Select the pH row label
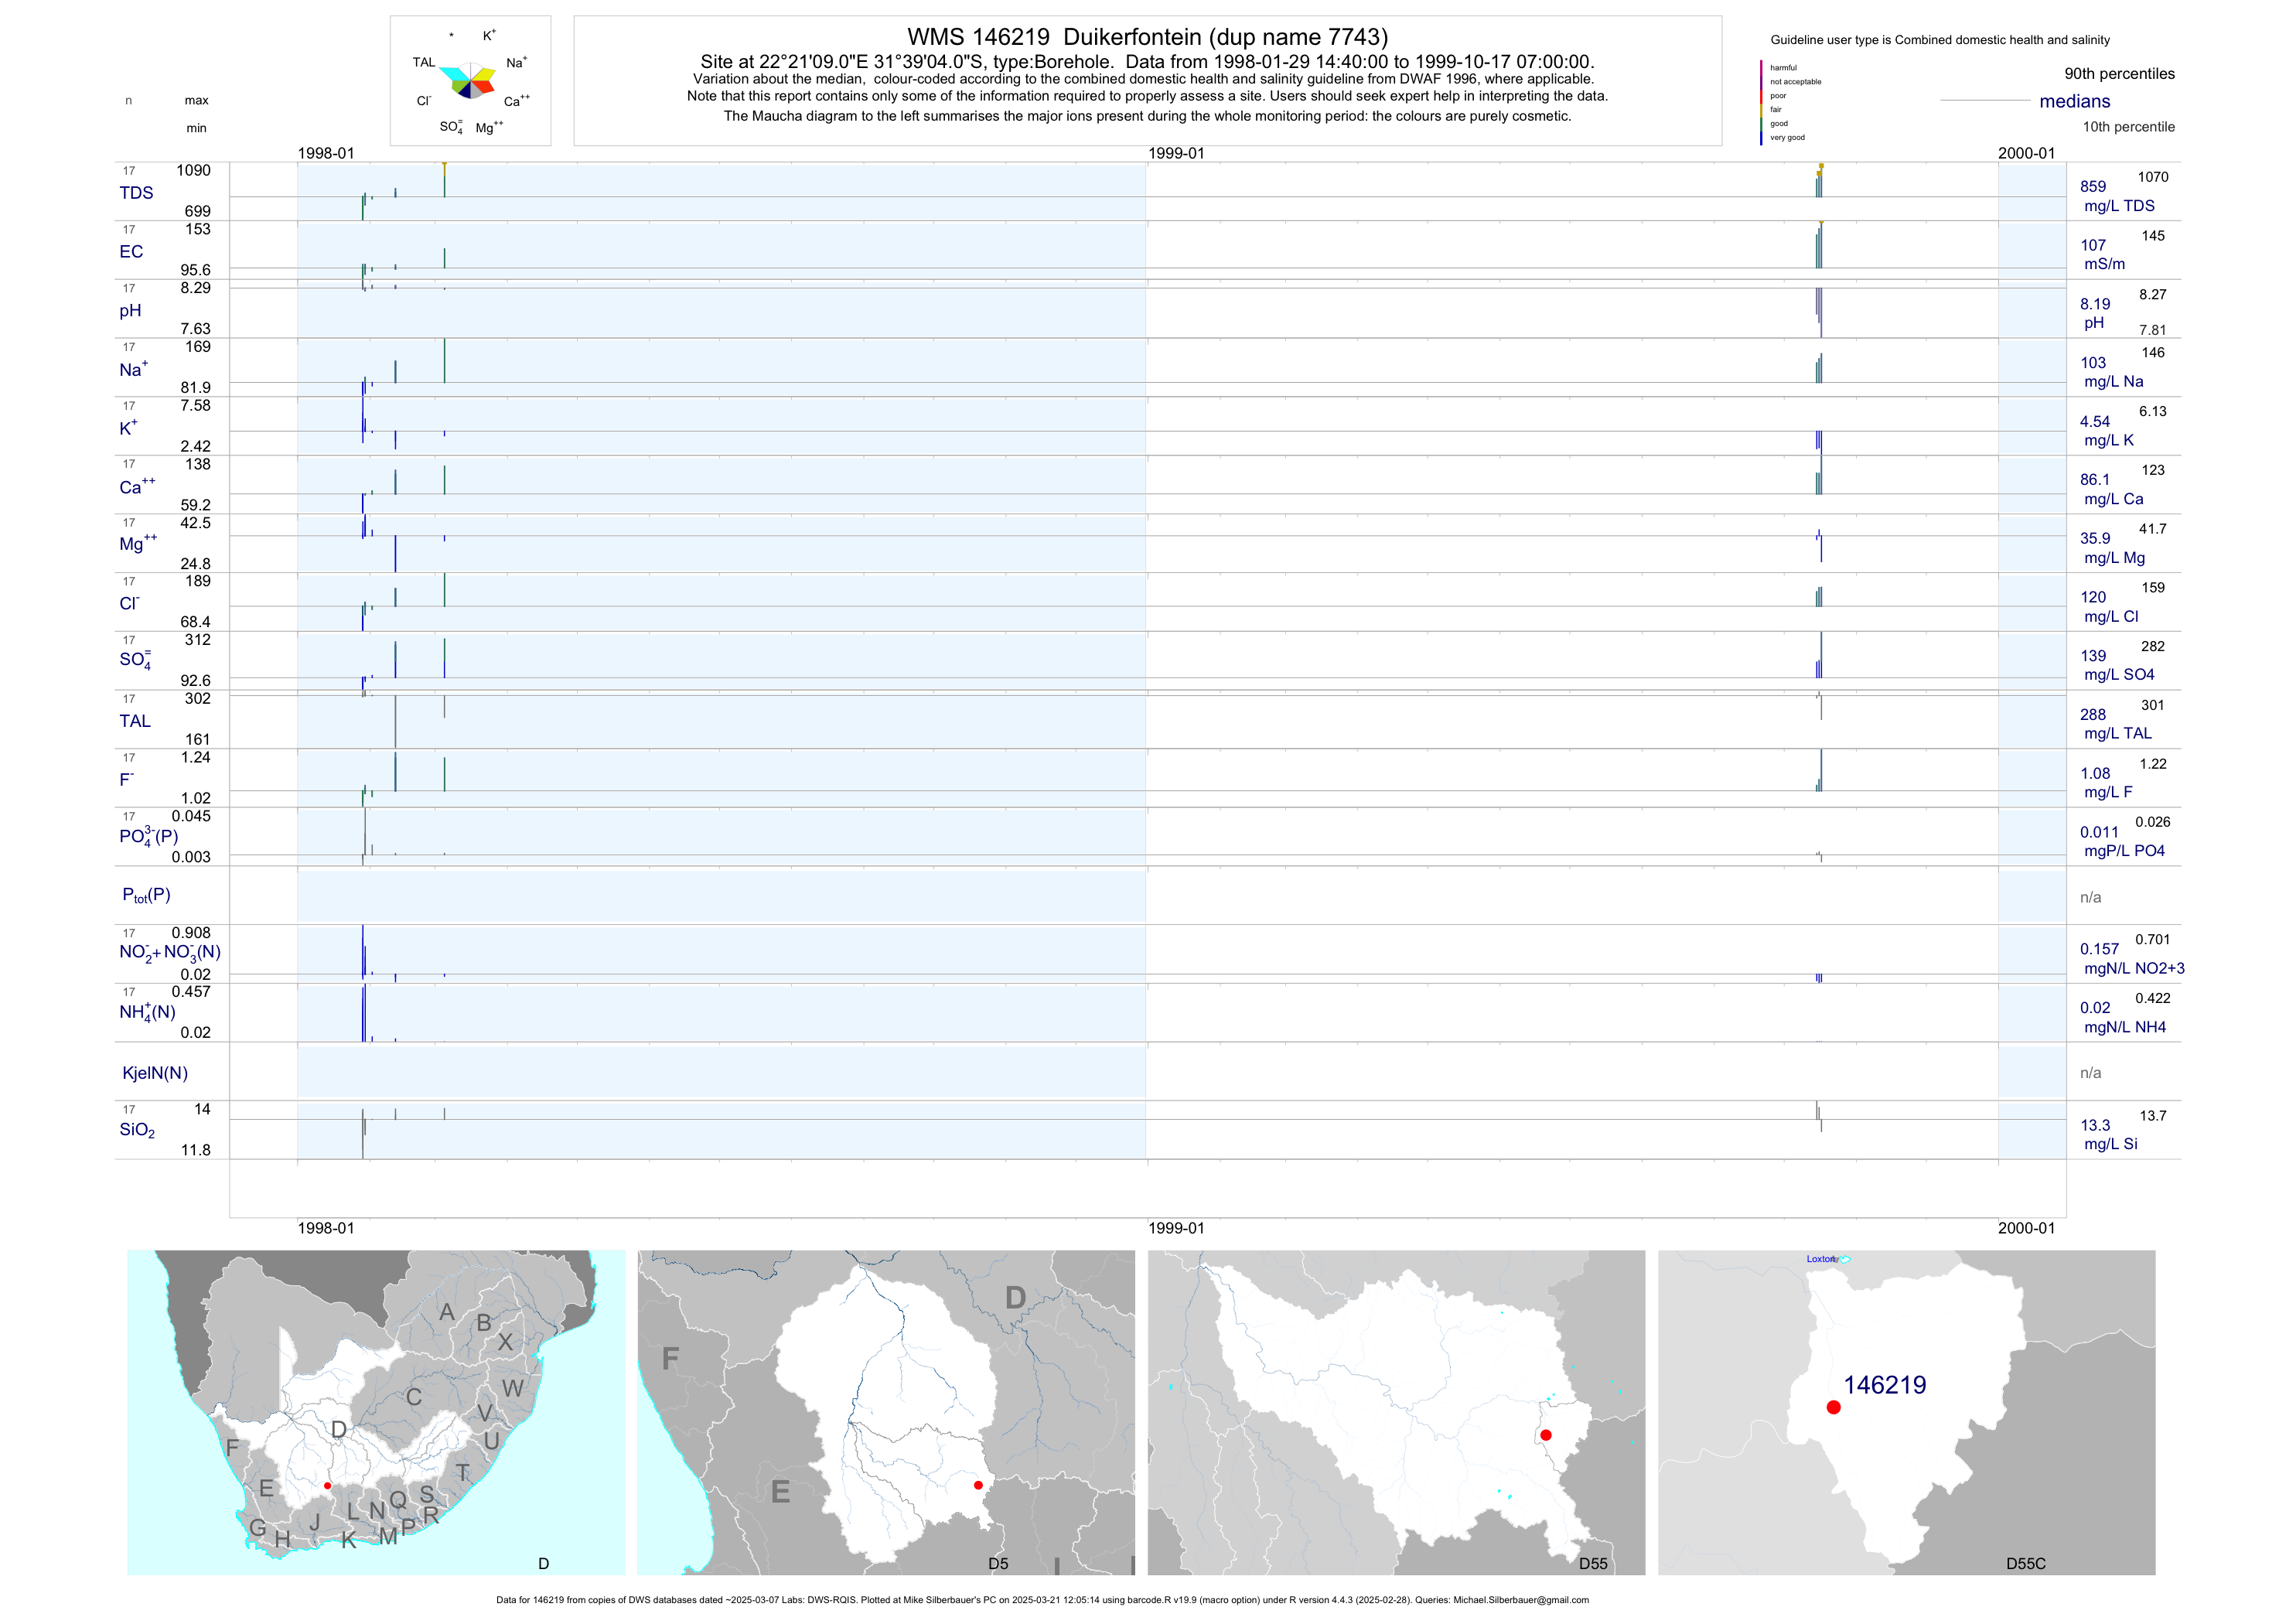 tap(130, 311)
